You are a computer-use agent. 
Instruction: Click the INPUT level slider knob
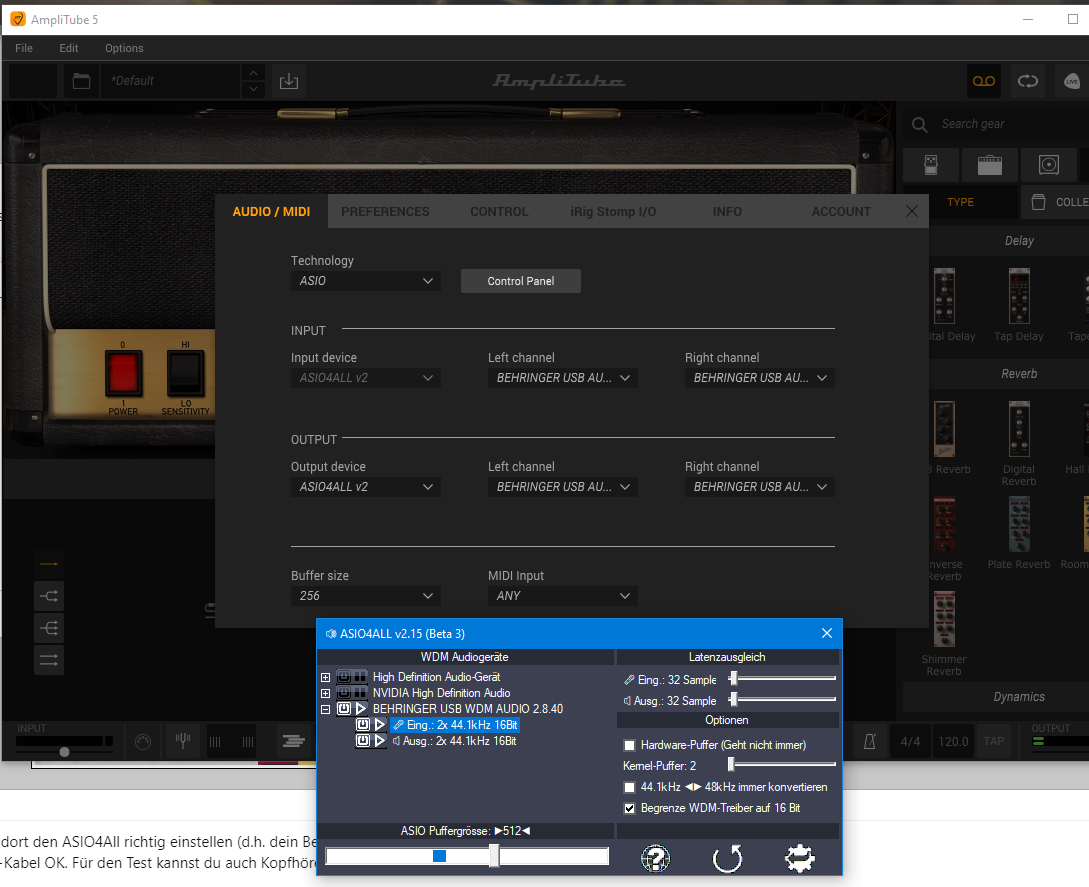coord(65,752)
